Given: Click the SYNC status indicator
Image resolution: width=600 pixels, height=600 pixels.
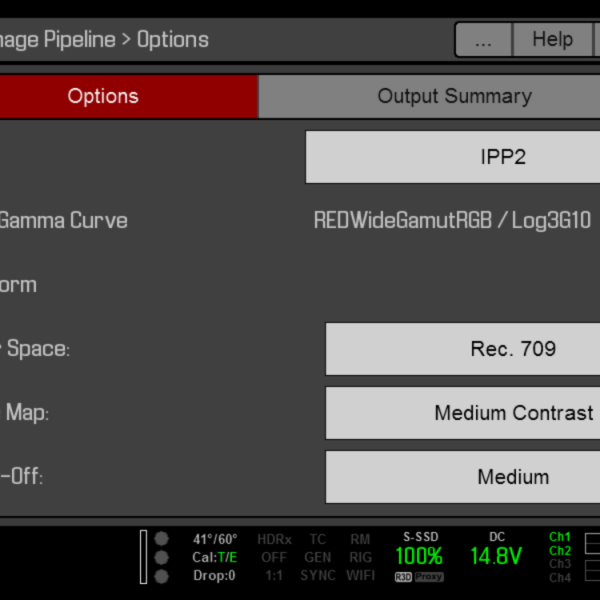Looking at the screenshot, I should click(x=318, y=575).
